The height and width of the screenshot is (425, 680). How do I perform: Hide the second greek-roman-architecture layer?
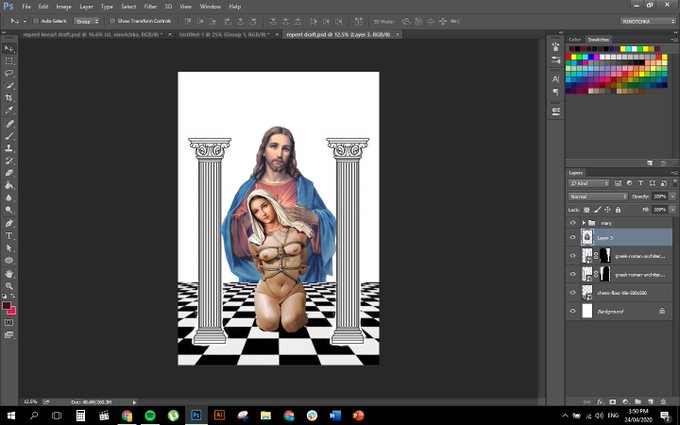[572, 274]
